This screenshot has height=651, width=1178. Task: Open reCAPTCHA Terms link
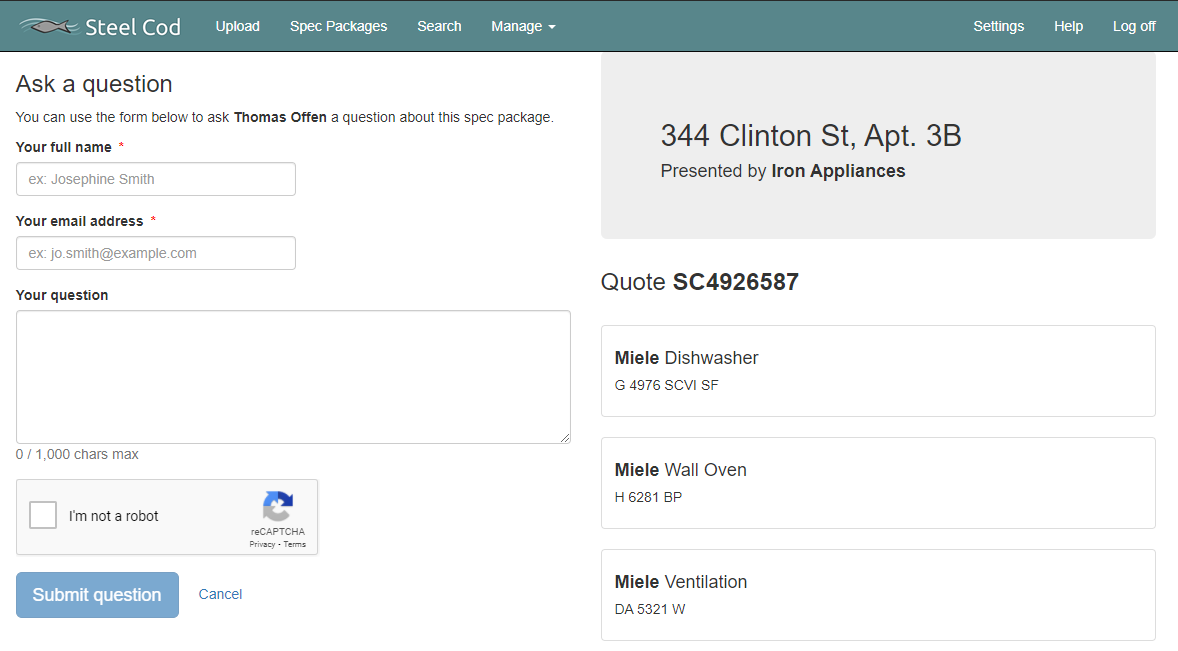[x=294, y=544]
